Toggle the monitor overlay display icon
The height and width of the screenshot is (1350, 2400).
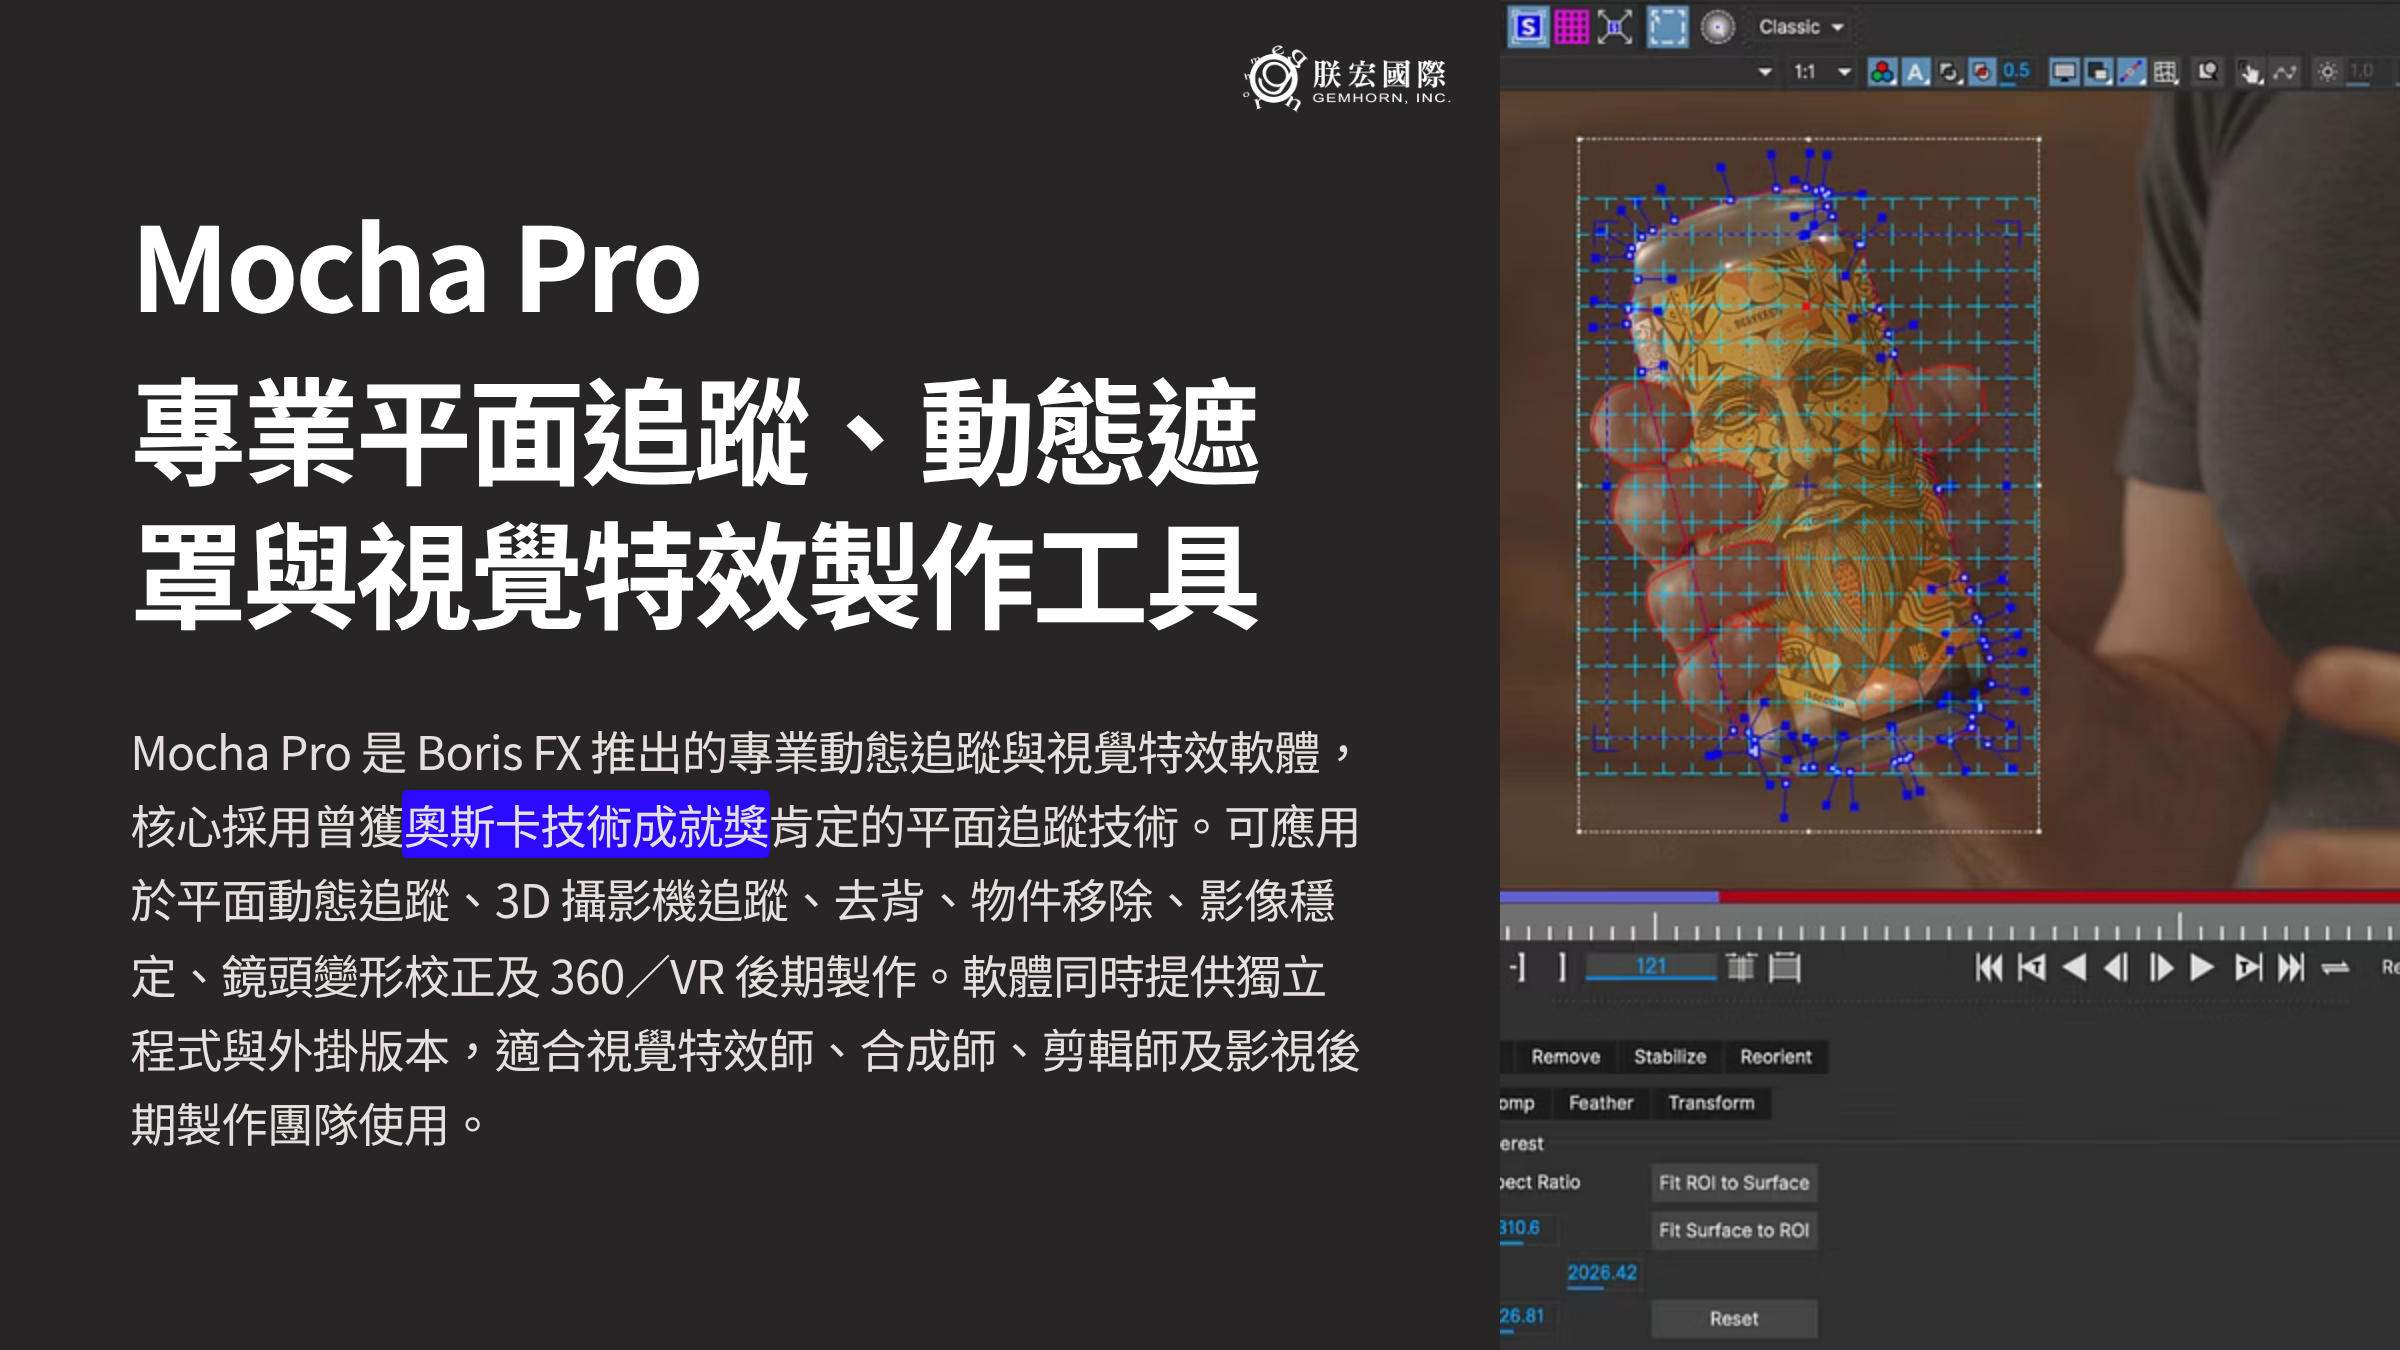(x=2064, y=72)
